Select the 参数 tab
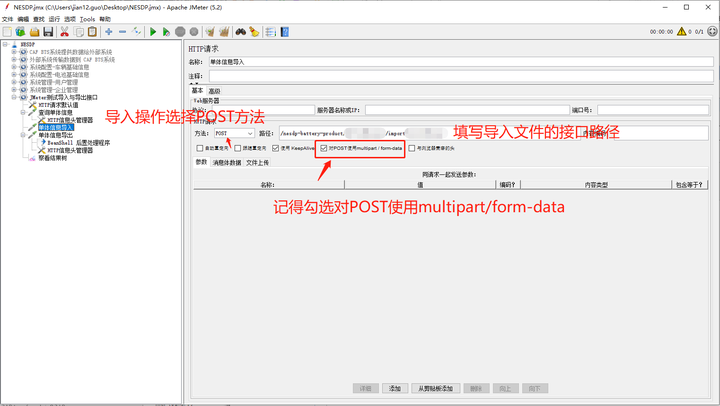The image size is (720, 406). [x=201, y=162]
